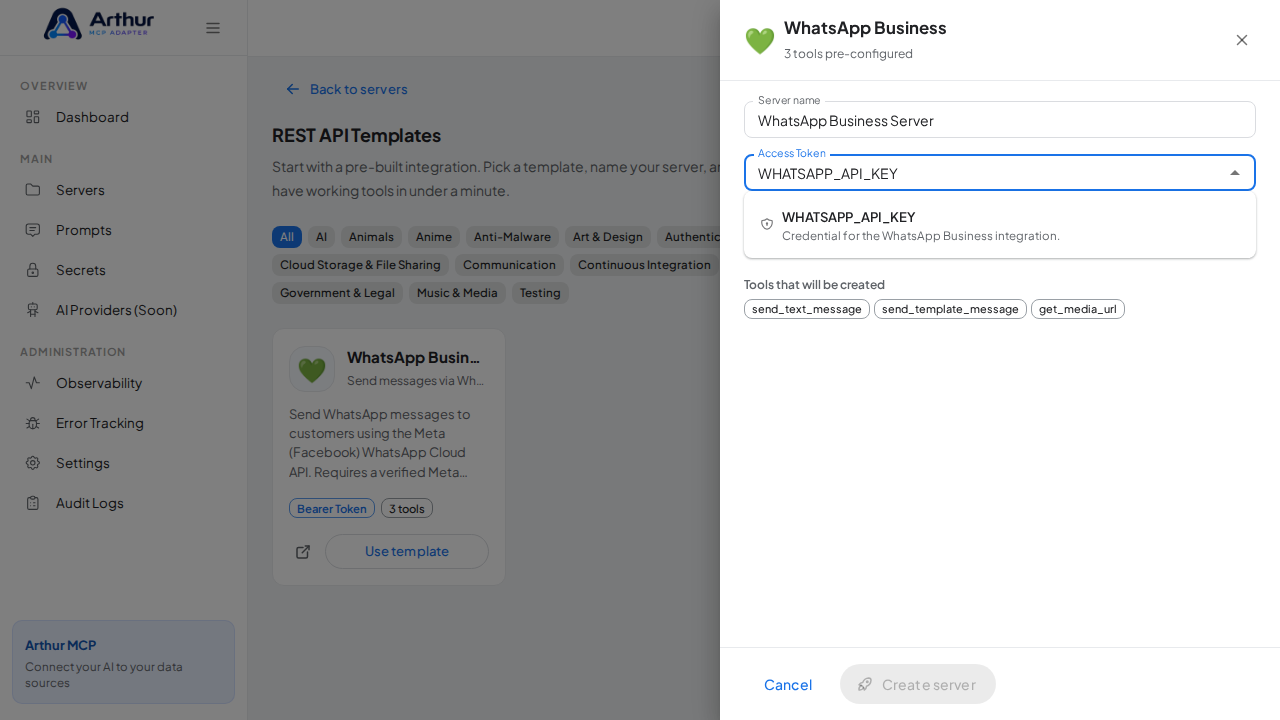Image resolution: width=1280 pixels, height=720 pixels.
Task: Click the green heart icon on template card
Action: pos(312,370)
